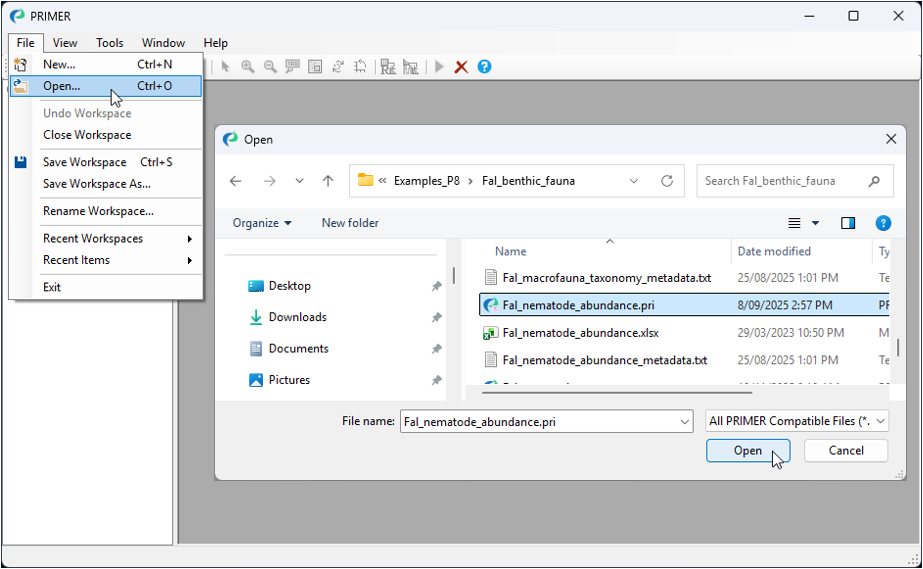Select the pointer arrow tool in toolbar

tap(225, 67)
